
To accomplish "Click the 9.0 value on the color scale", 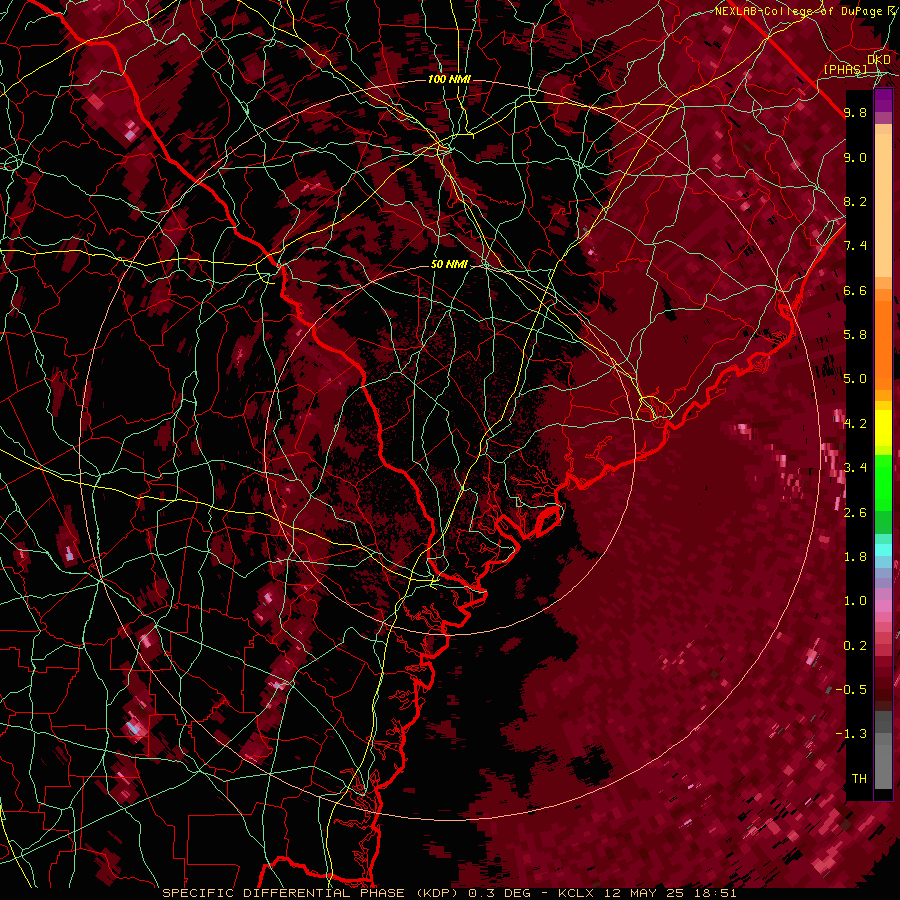I will 855,157.
